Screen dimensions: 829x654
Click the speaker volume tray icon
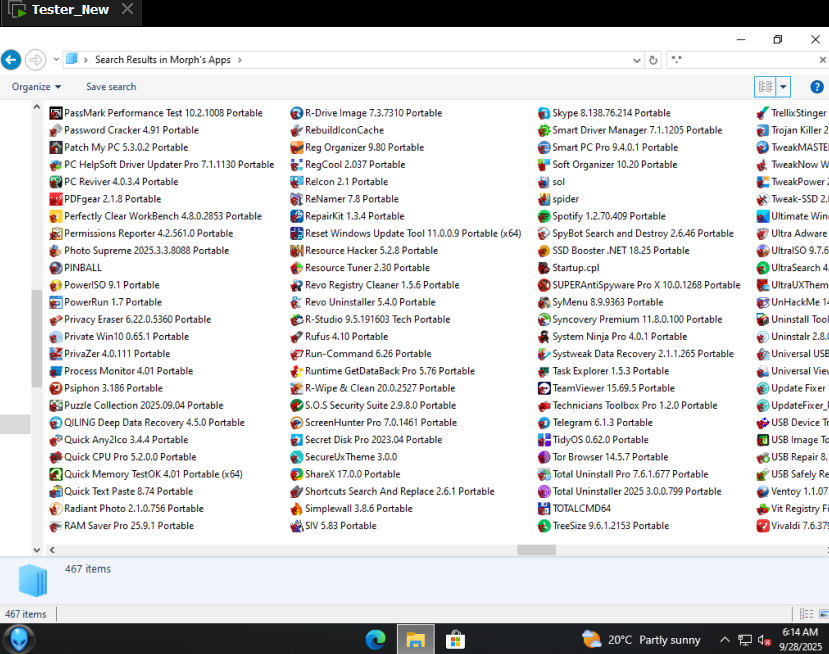[x=763, y=640]
